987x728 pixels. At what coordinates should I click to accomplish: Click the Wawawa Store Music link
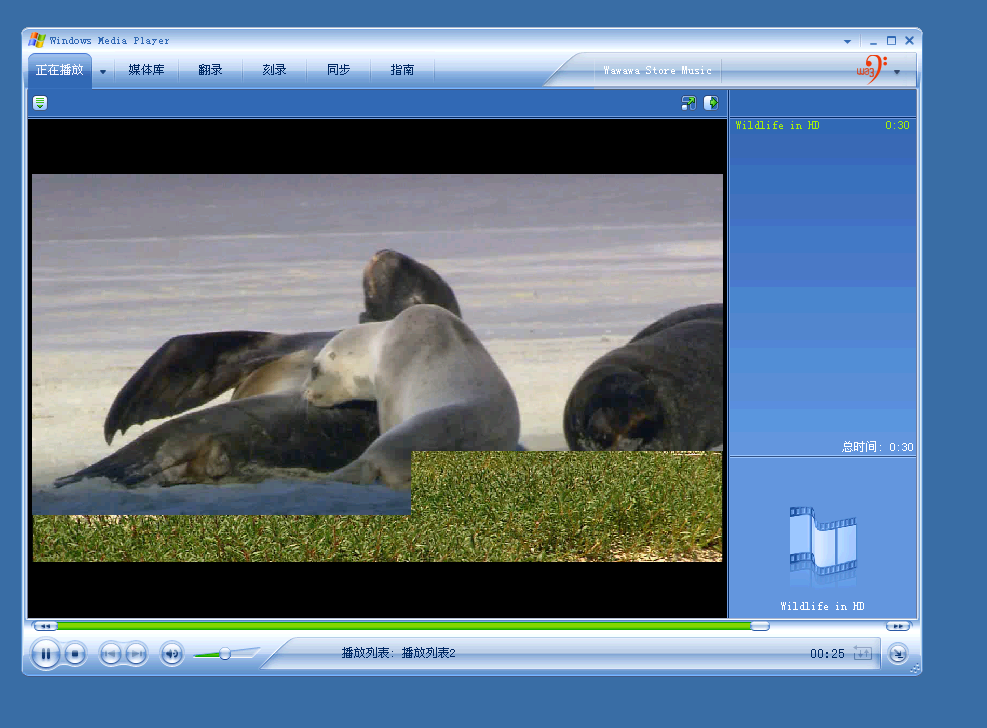(x=657, y=71)
